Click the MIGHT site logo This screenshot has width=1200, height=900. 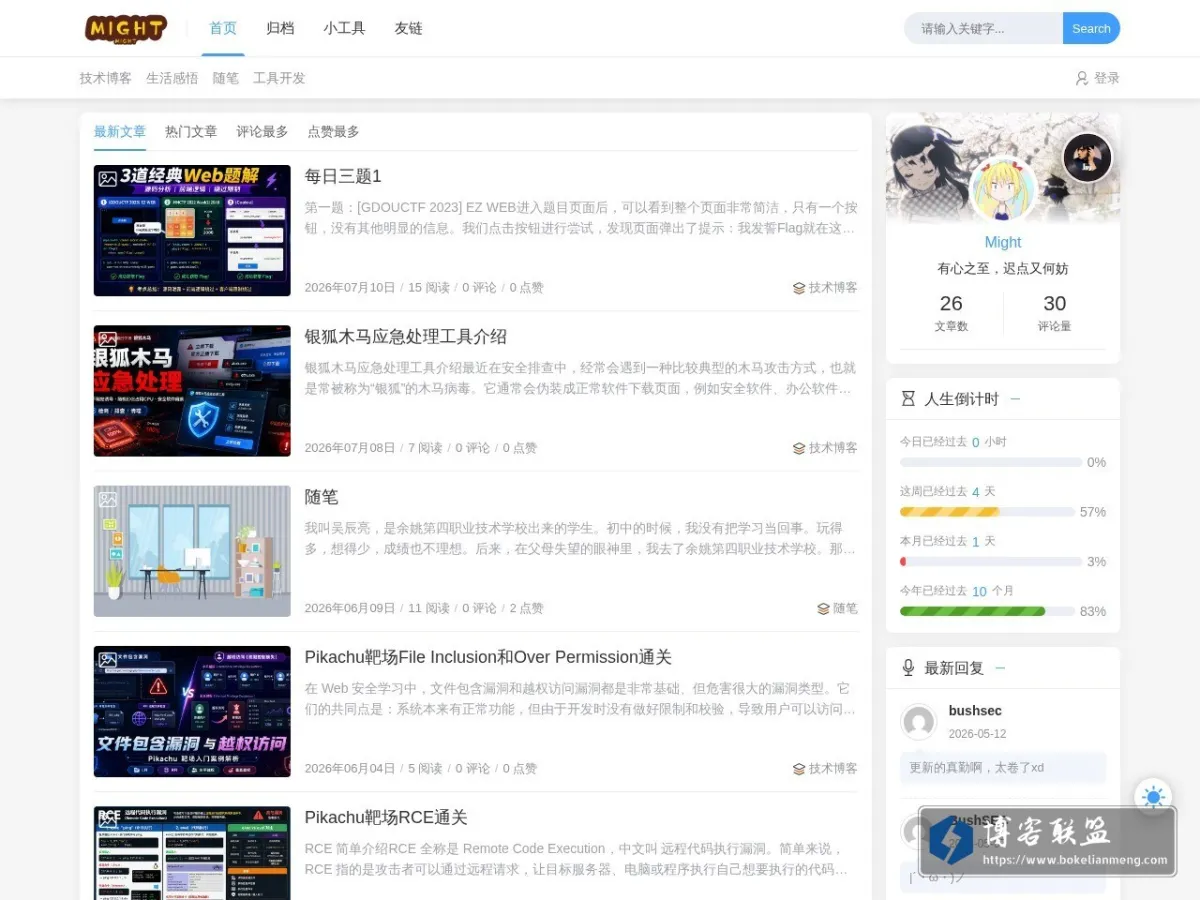[126, 28]
